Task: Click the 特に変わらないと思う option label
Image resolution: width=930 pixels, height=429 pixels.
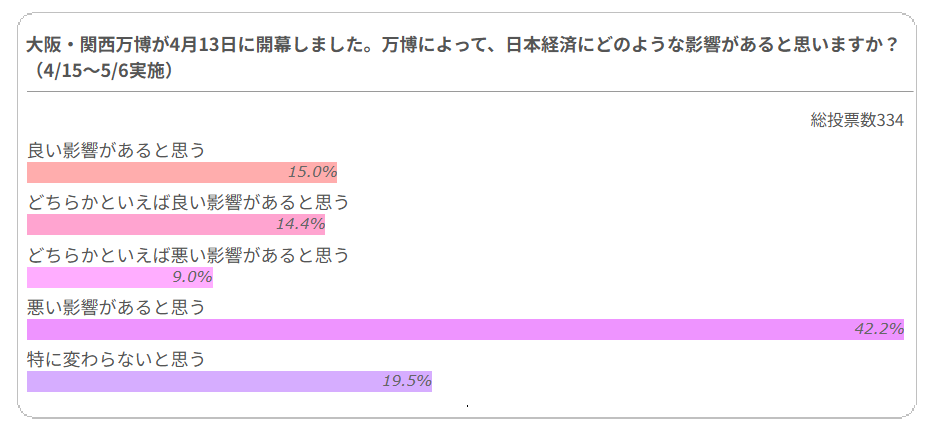Action: 116,360
